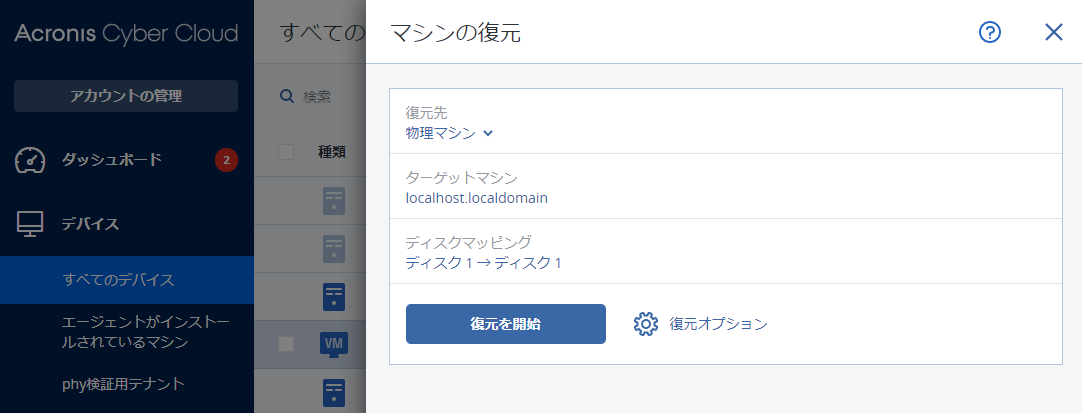Click the Acronis Cyber Cloud logo
The height and width of the screenshot is (413, 1082).
[x=126, y=33]
